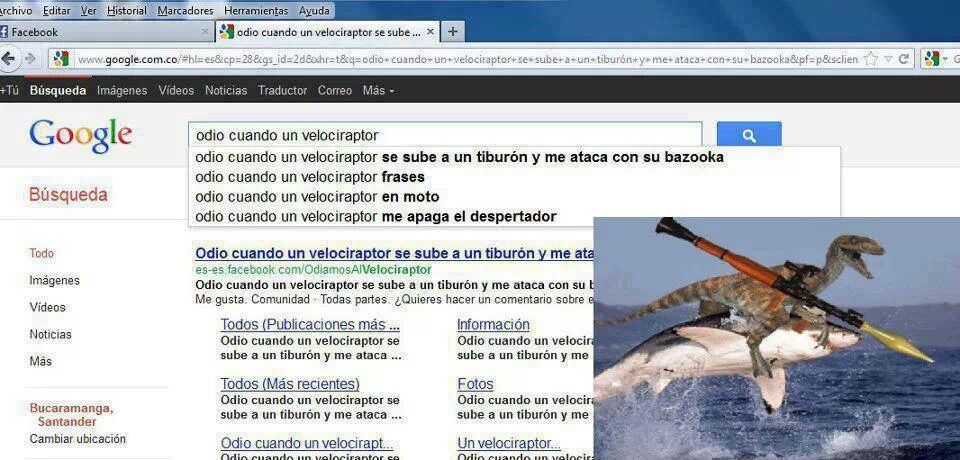Open a new browser tab with plus button

tap(453, 32)
